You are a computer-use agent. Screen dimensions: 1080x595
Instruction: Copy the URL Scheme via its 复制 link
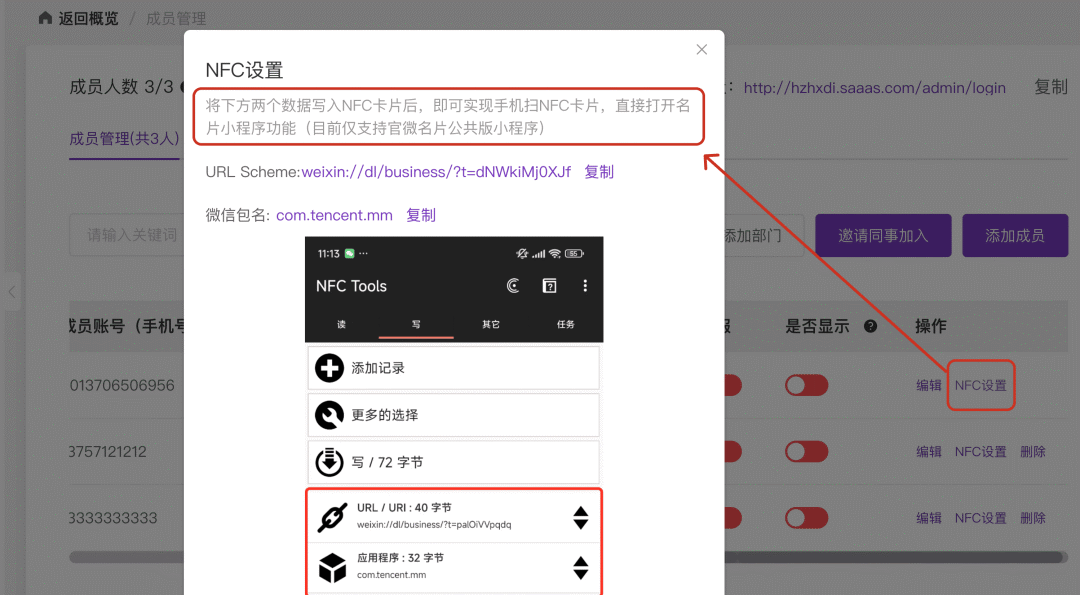[599, 172]
